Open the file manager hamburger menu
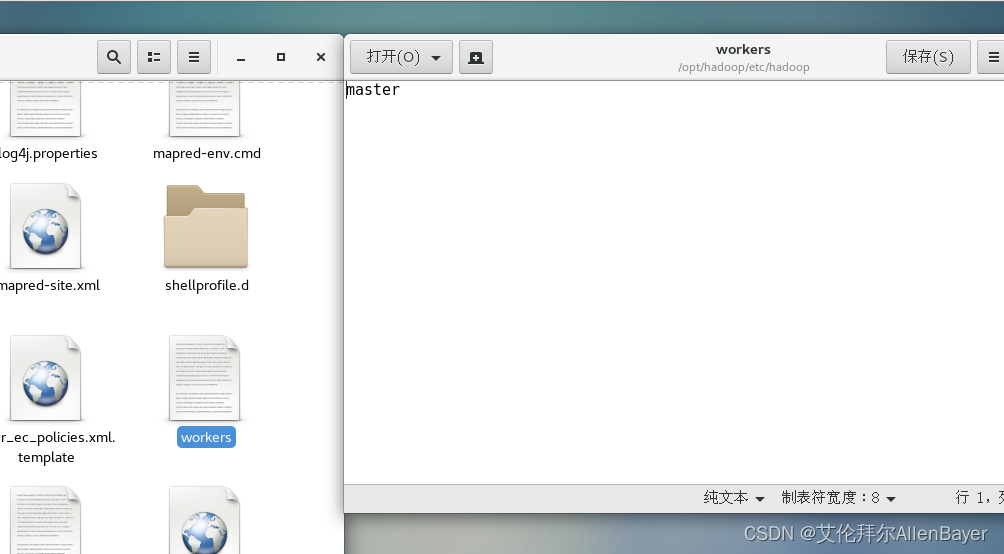1004x554 pixels. [x=193, y=57]
